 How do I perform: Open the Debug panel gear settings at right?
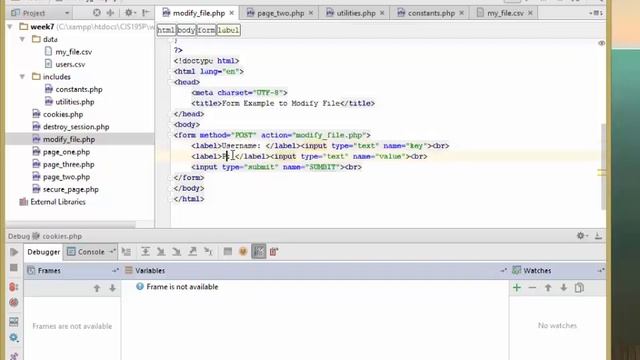[x=581, y=236]
